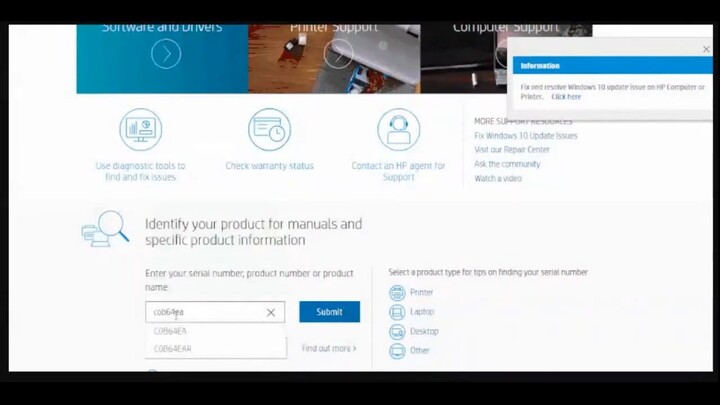This screenshot has width=720, height=405.
Task: Click the magnifier product identify icon
Action: click(106, 229)
